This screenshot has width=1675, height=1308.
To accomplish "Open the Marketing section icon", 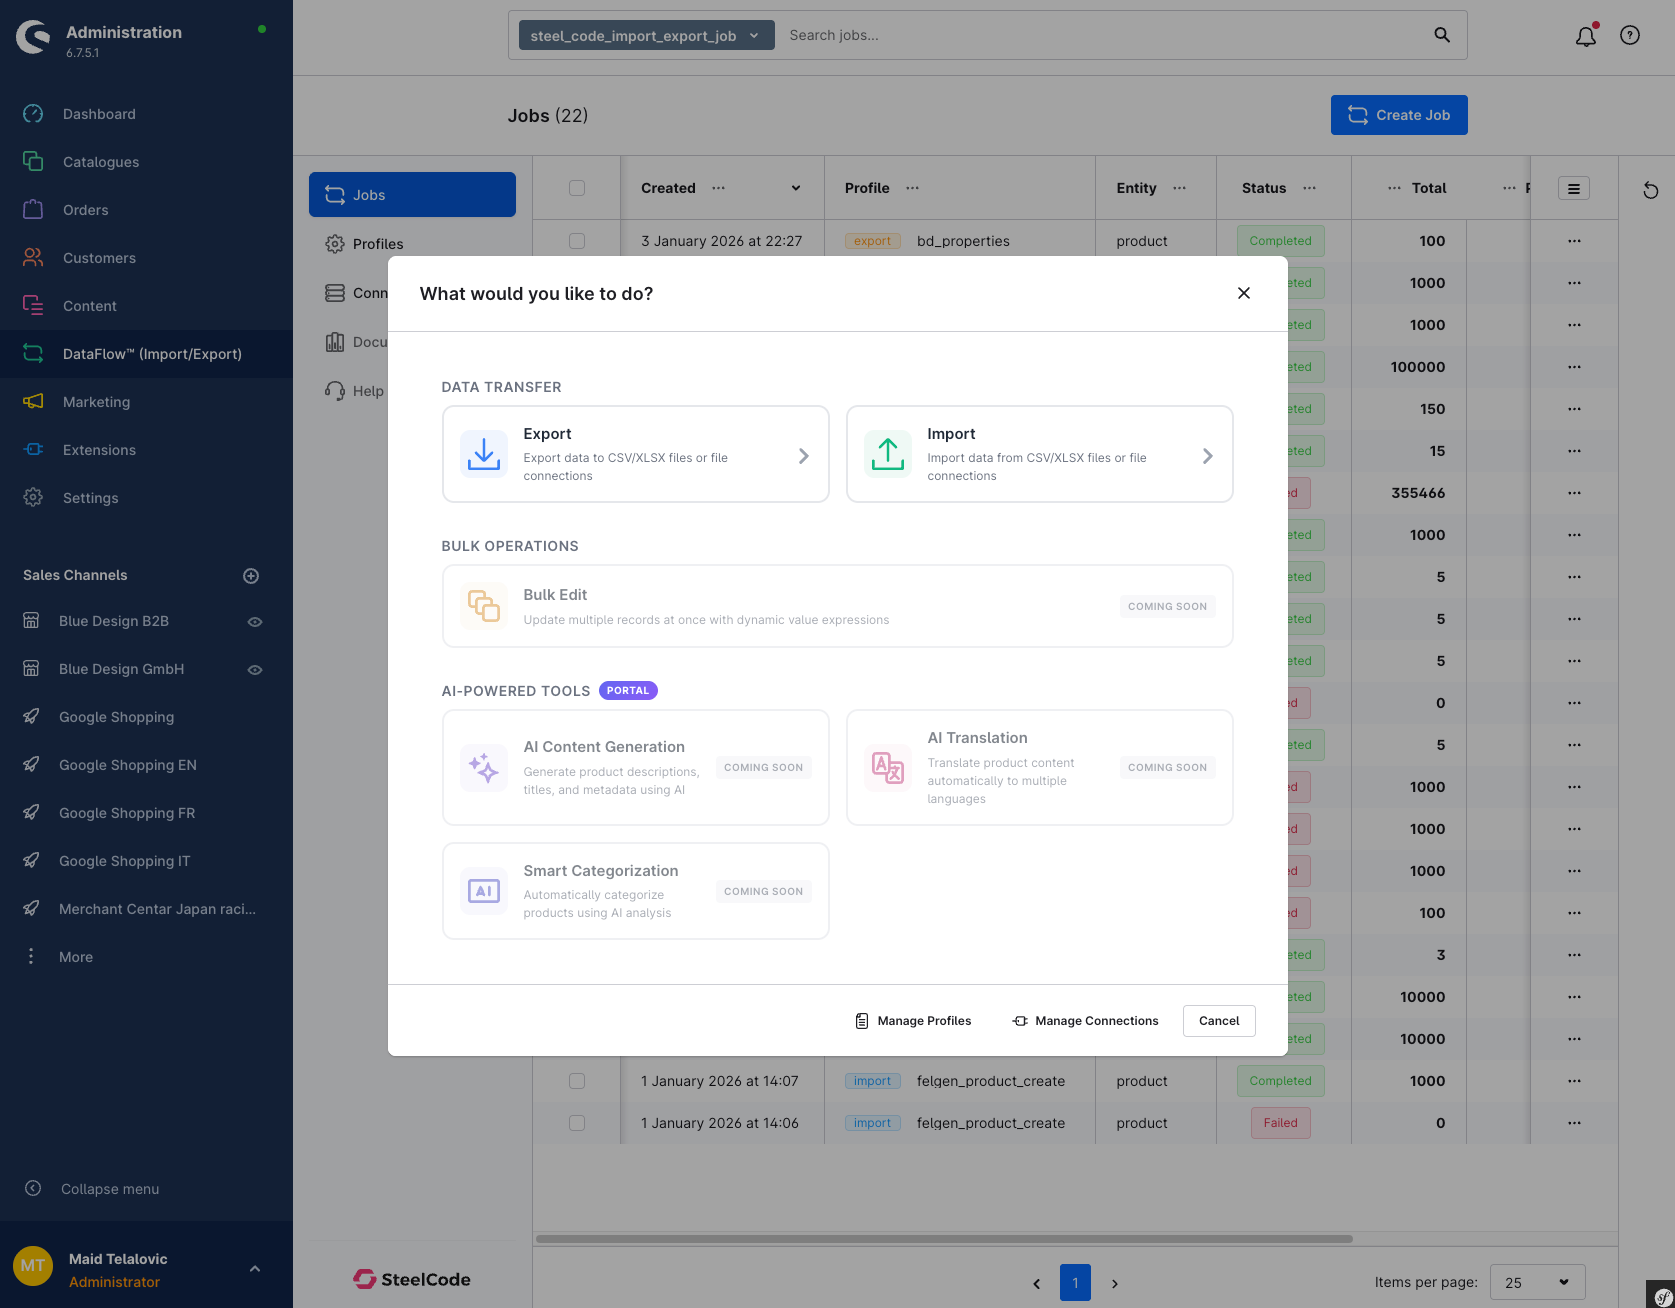I will (33, 401).
